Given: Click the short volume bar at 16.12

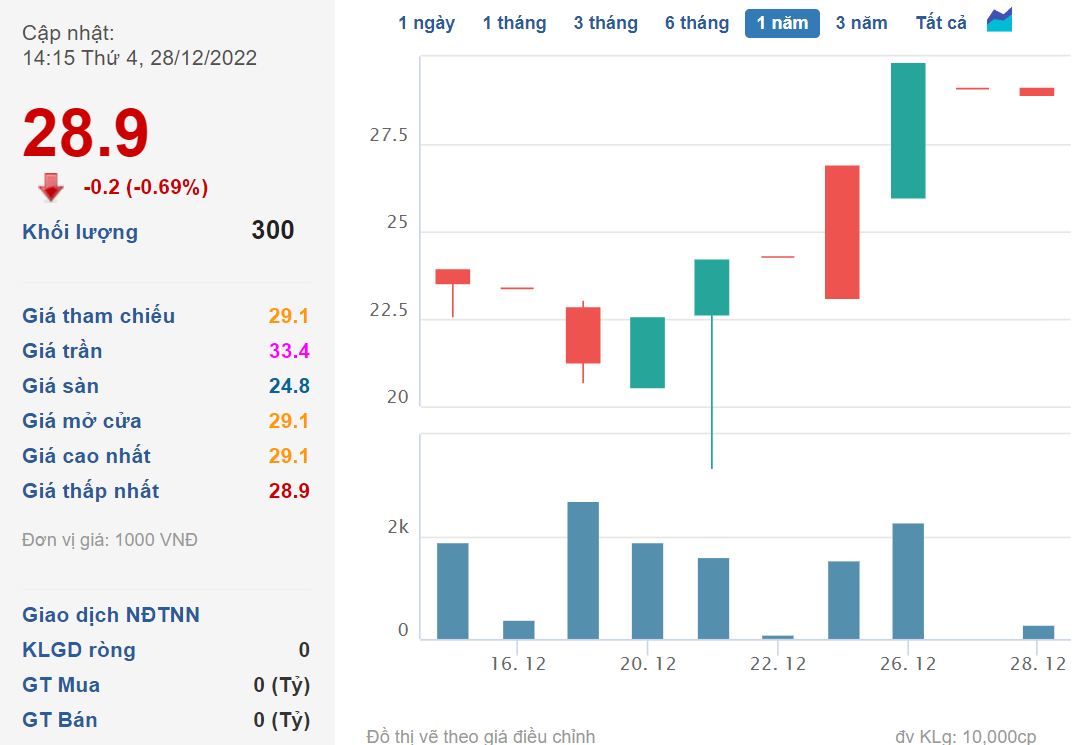Looking at the screenshot, I should pyautogui.click(x=518, y=629).
